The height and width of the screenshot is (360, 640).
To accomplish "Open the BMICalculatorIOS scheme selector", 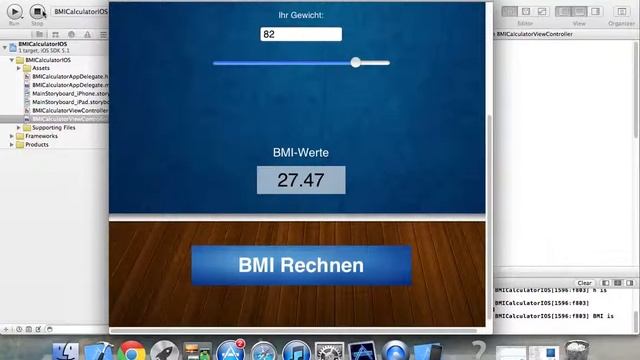I will [x=81, y=11].
